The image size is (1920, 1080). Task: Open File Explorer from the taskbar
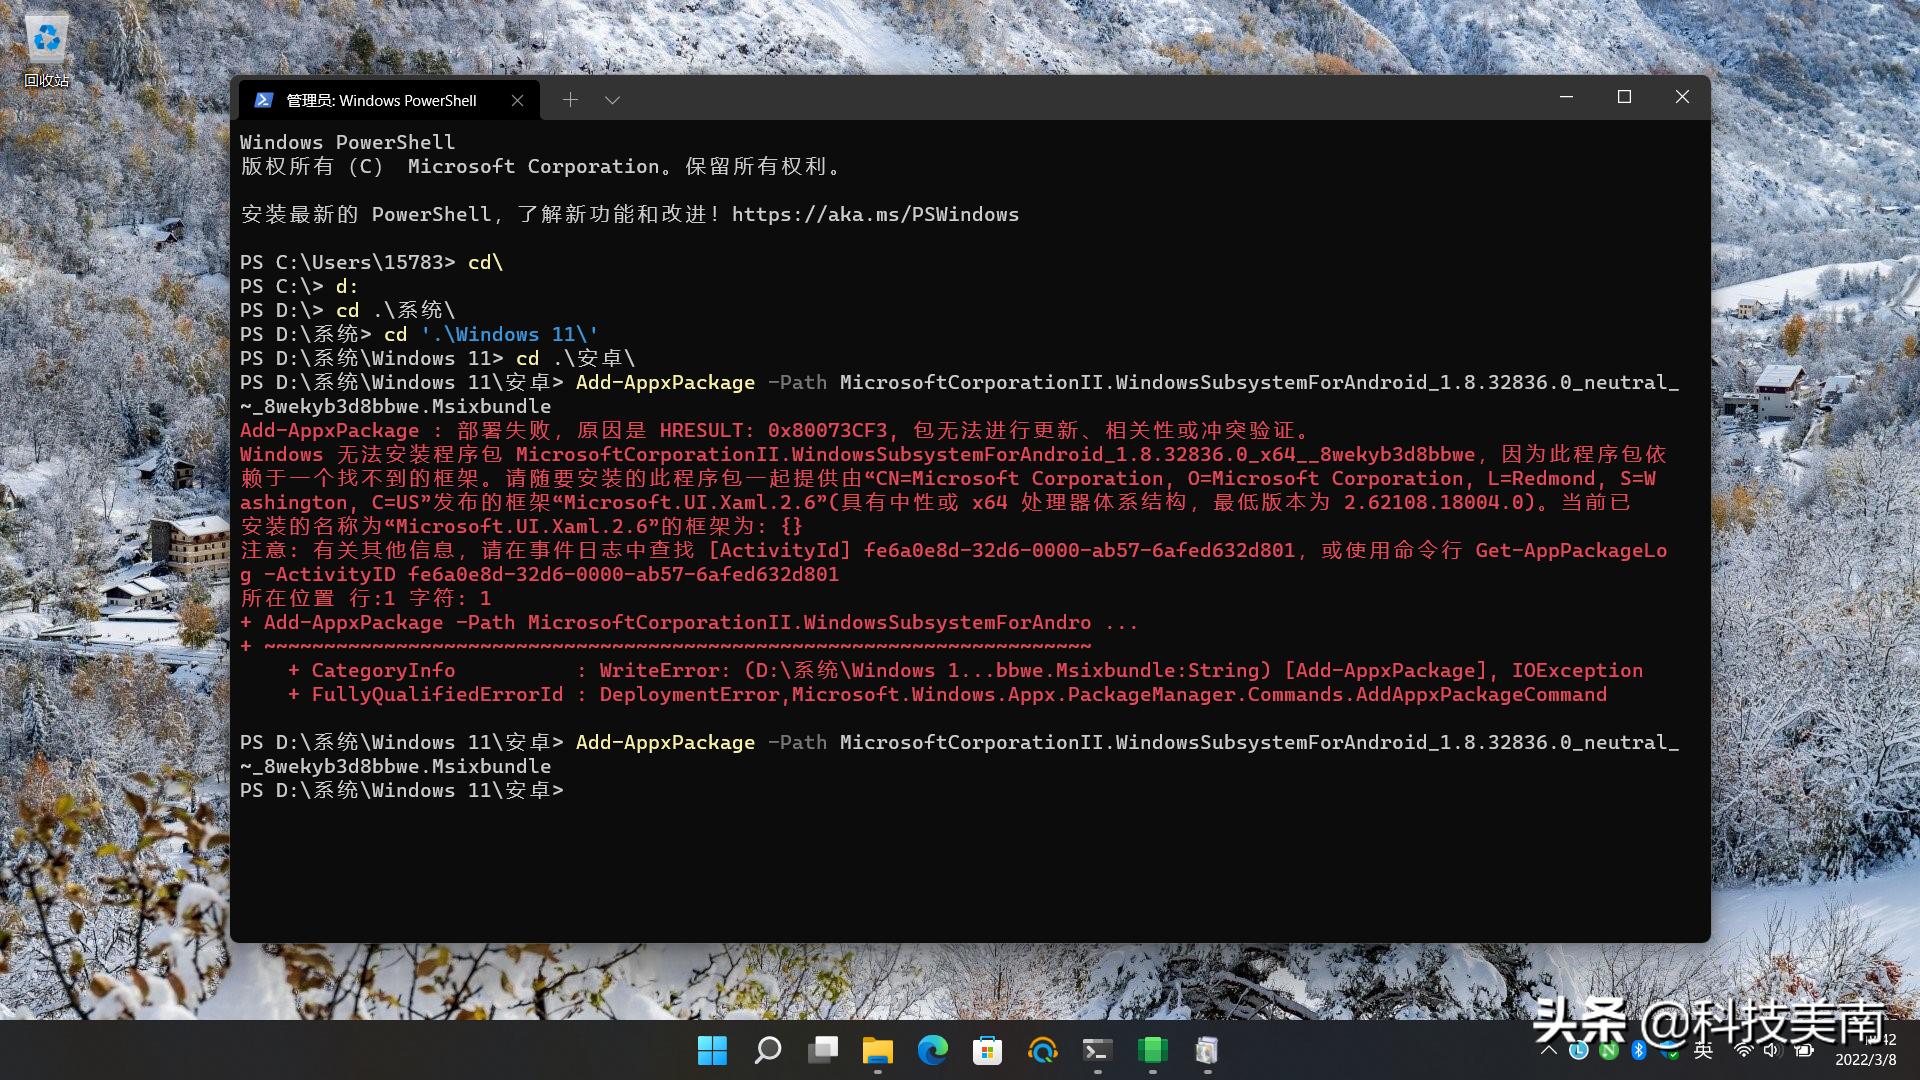click(x=878, y=1052)
